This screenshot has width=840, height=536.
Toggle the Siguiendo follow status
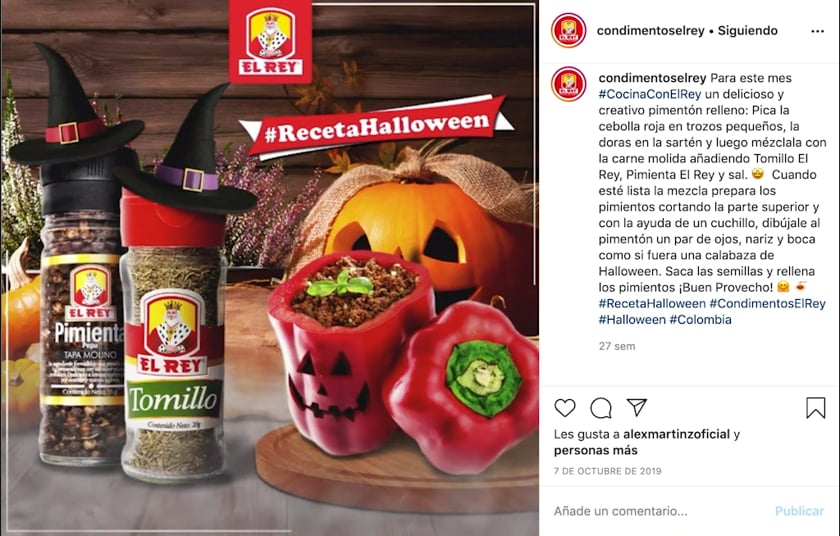pos(747,31)
